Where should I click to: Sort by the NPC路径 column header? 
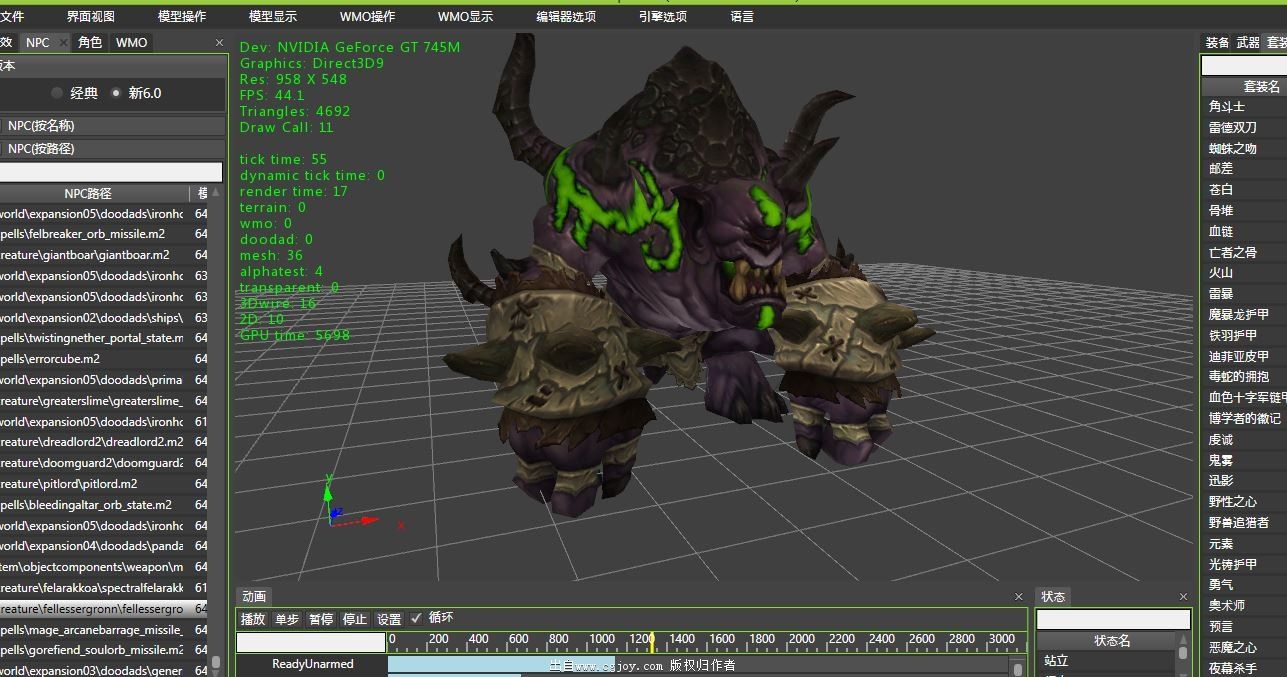[95, 193]
